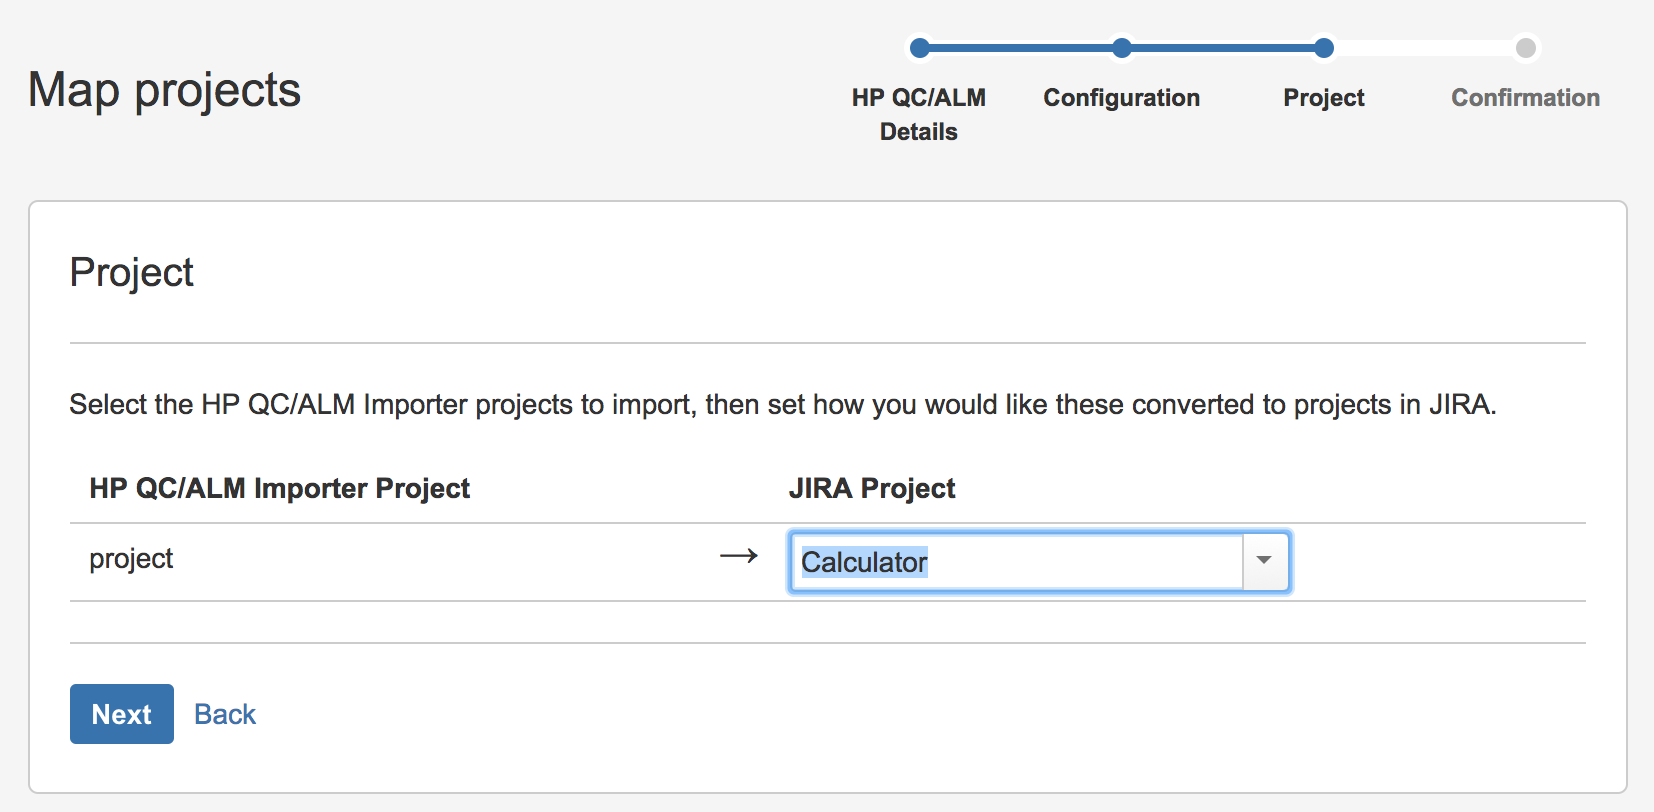Click the 'project' importer project cell
Screen dimensions: 1654x812
pyautogui.click(x=131, y=558)
